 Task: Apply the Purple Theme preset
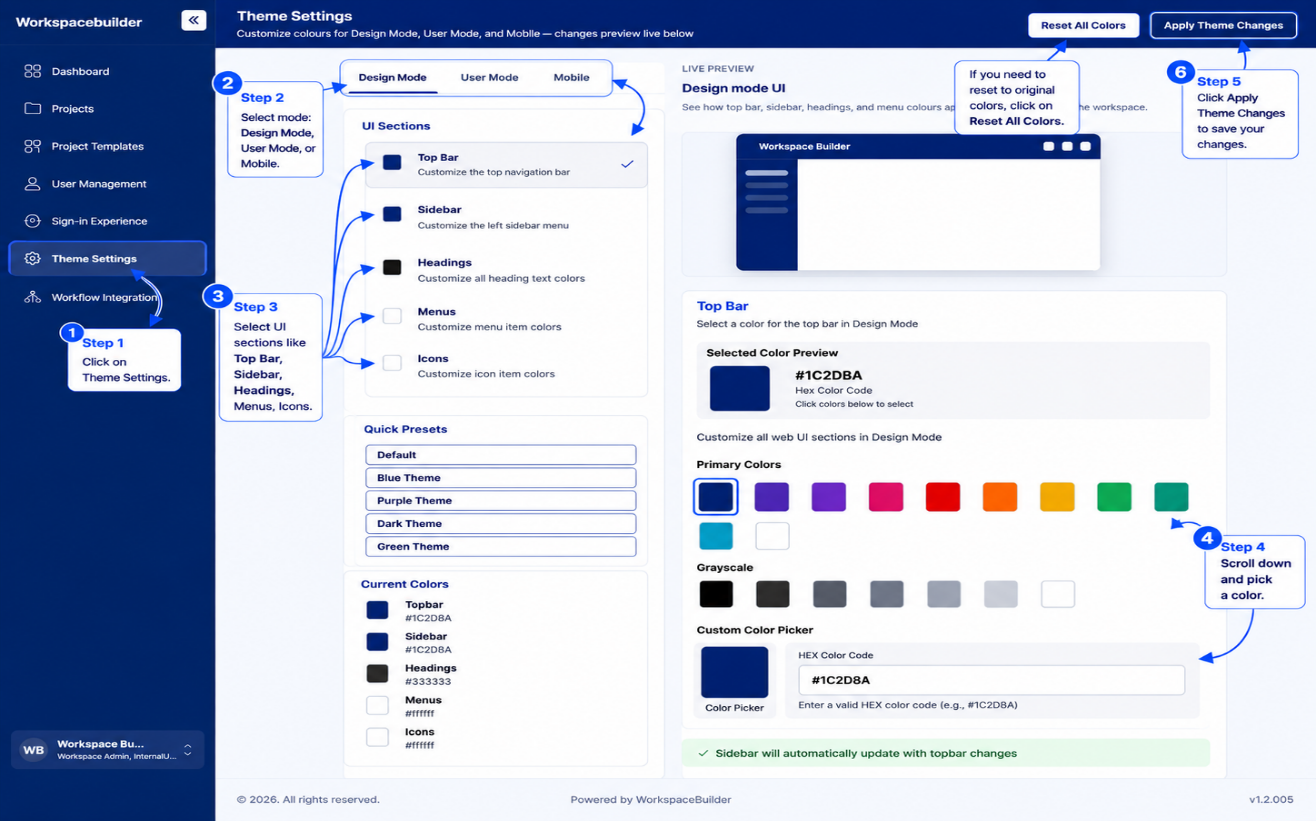click(x=500, y=501)
